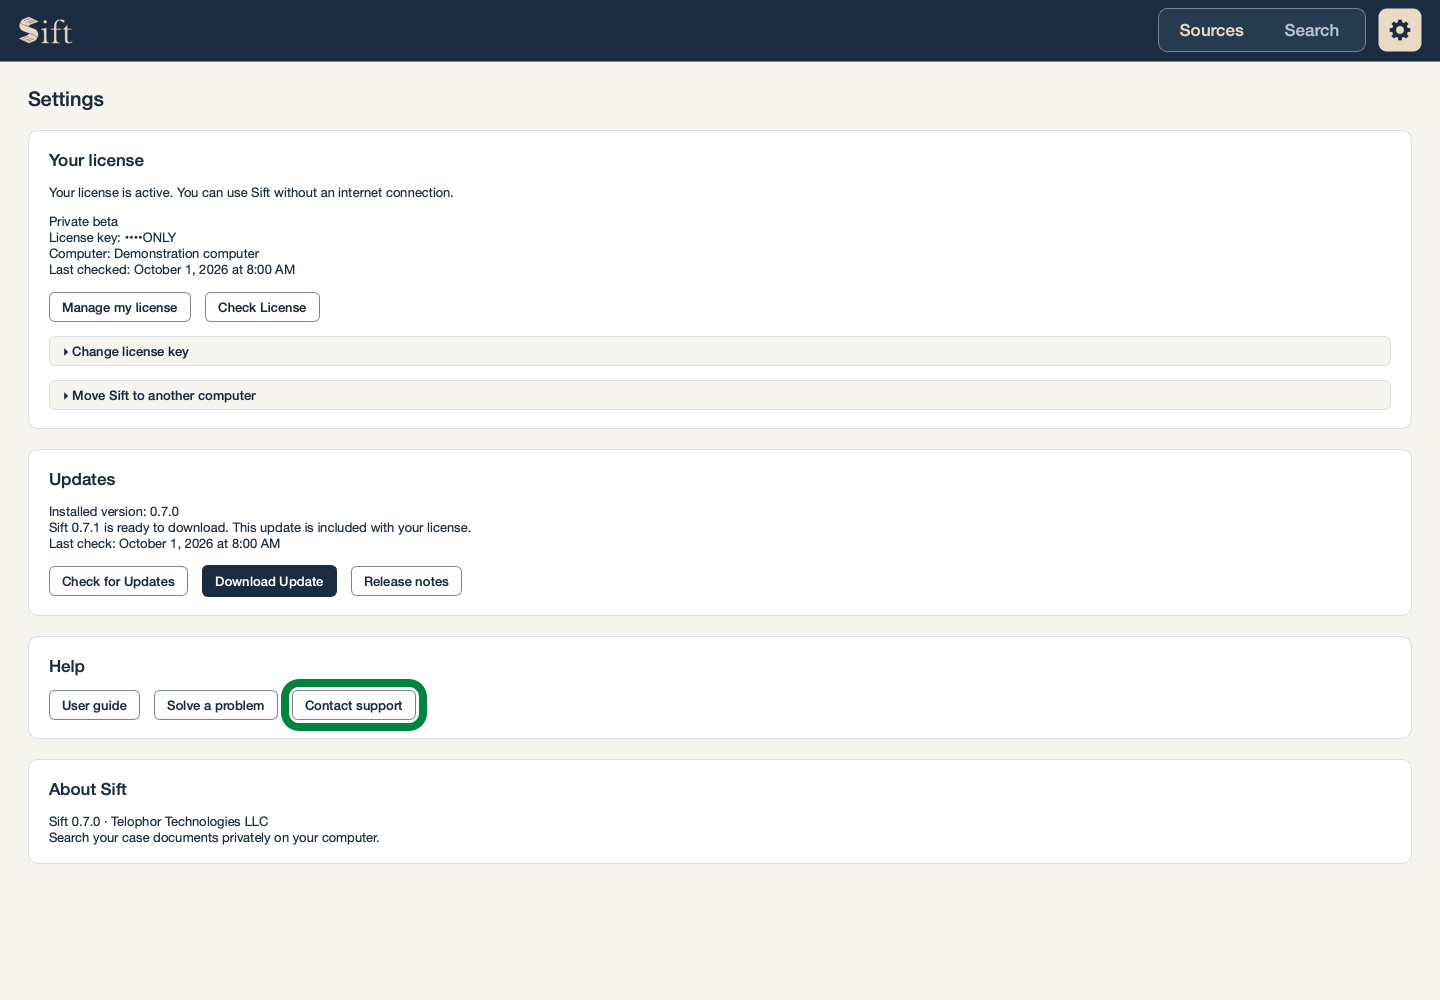Screen dimensions: 1440x1000
Task: Open the User guide
Action: (x=94, y=705)
